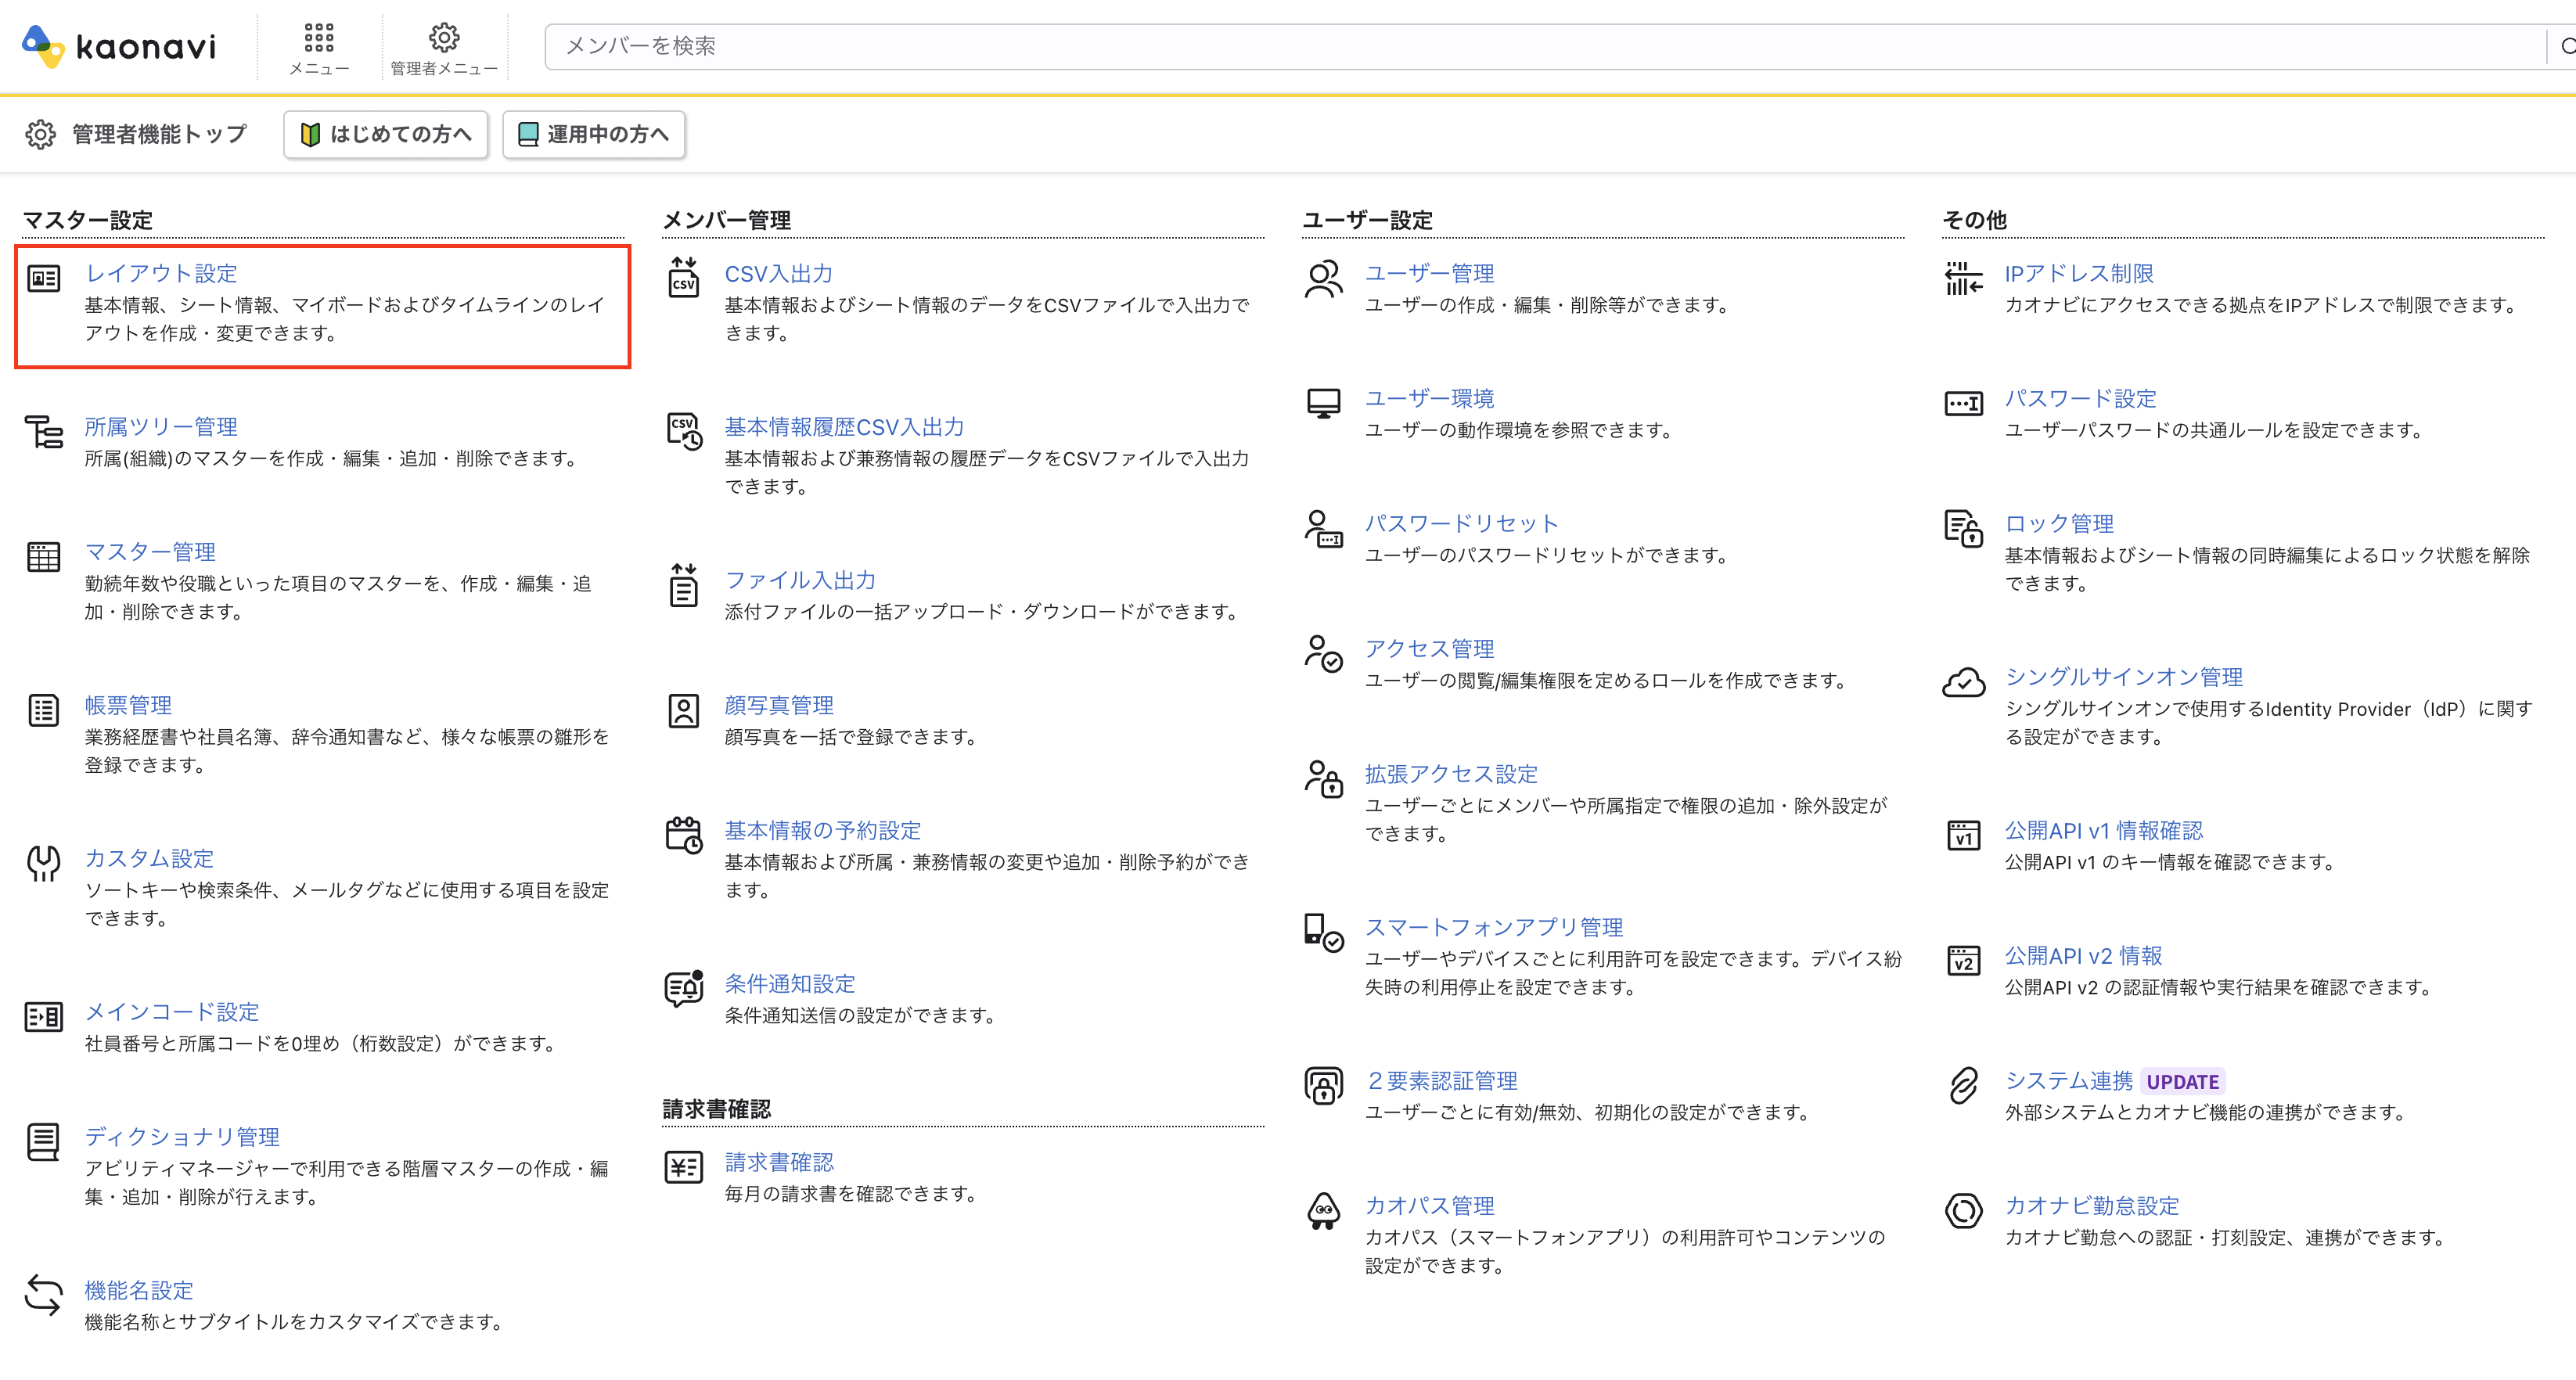Click the 運用中の方へ button
This screenshot has height=1380, width=2576.
pyautogui.click(x=594, y=134)
